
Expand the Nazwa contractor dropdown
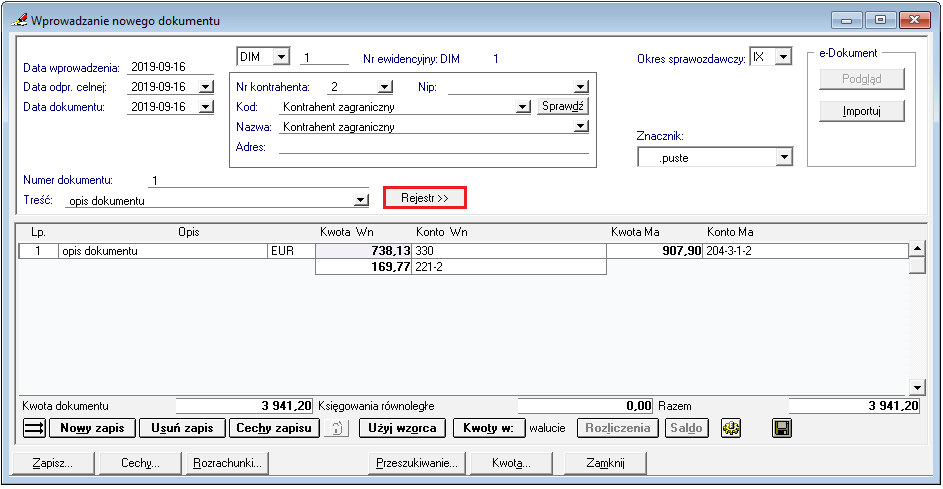580,127
